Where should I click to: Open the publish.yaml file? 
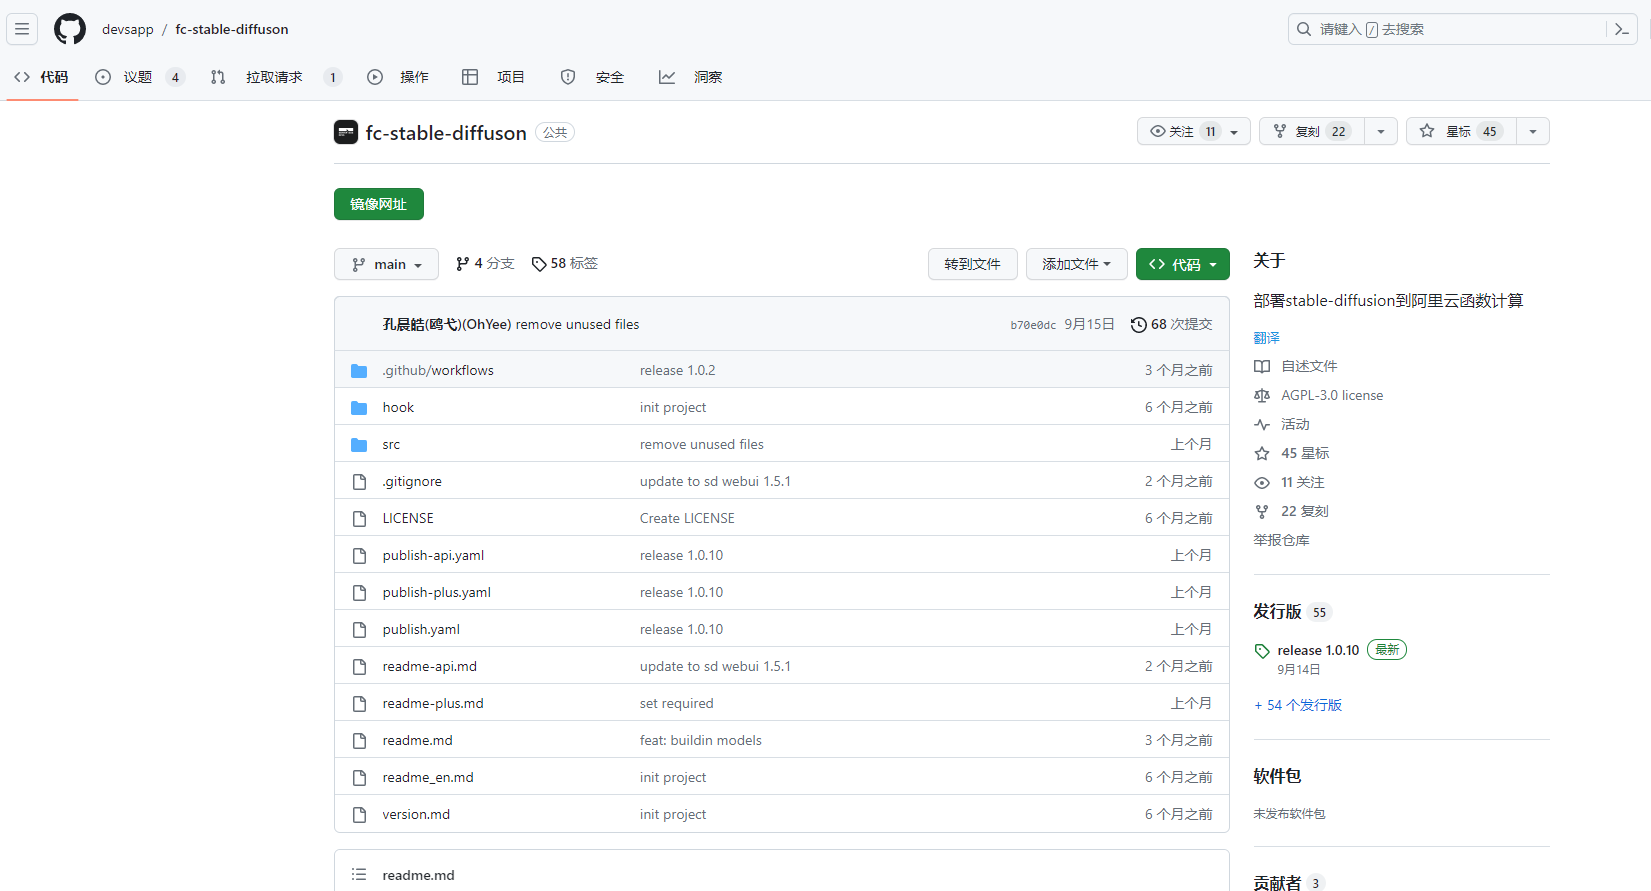click(421, 630)
